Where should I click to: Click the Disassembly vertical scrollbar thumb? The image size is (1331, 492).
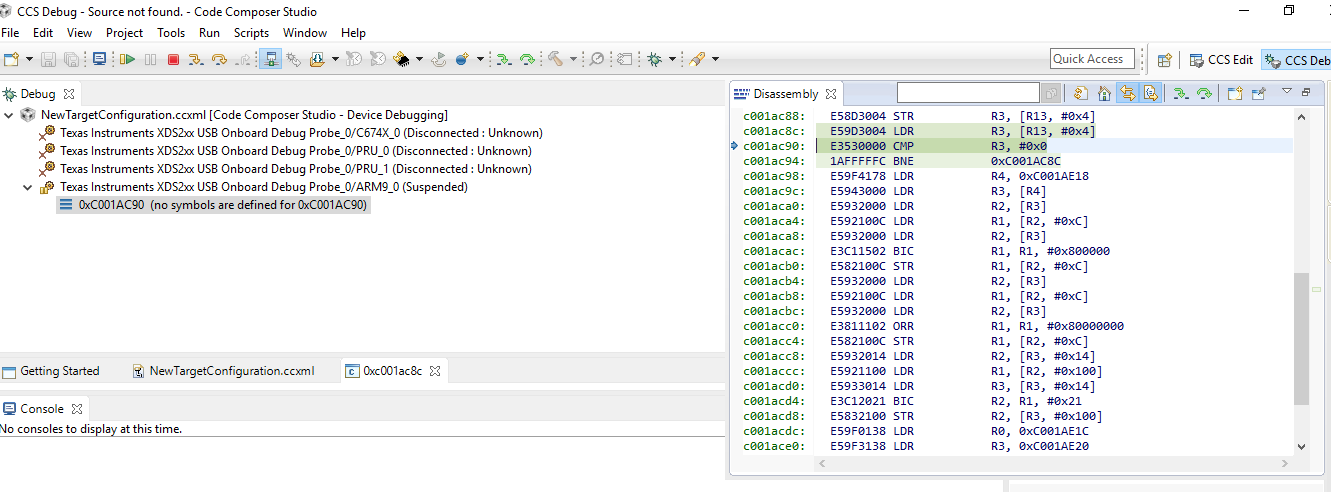(x=1301, y=339)
